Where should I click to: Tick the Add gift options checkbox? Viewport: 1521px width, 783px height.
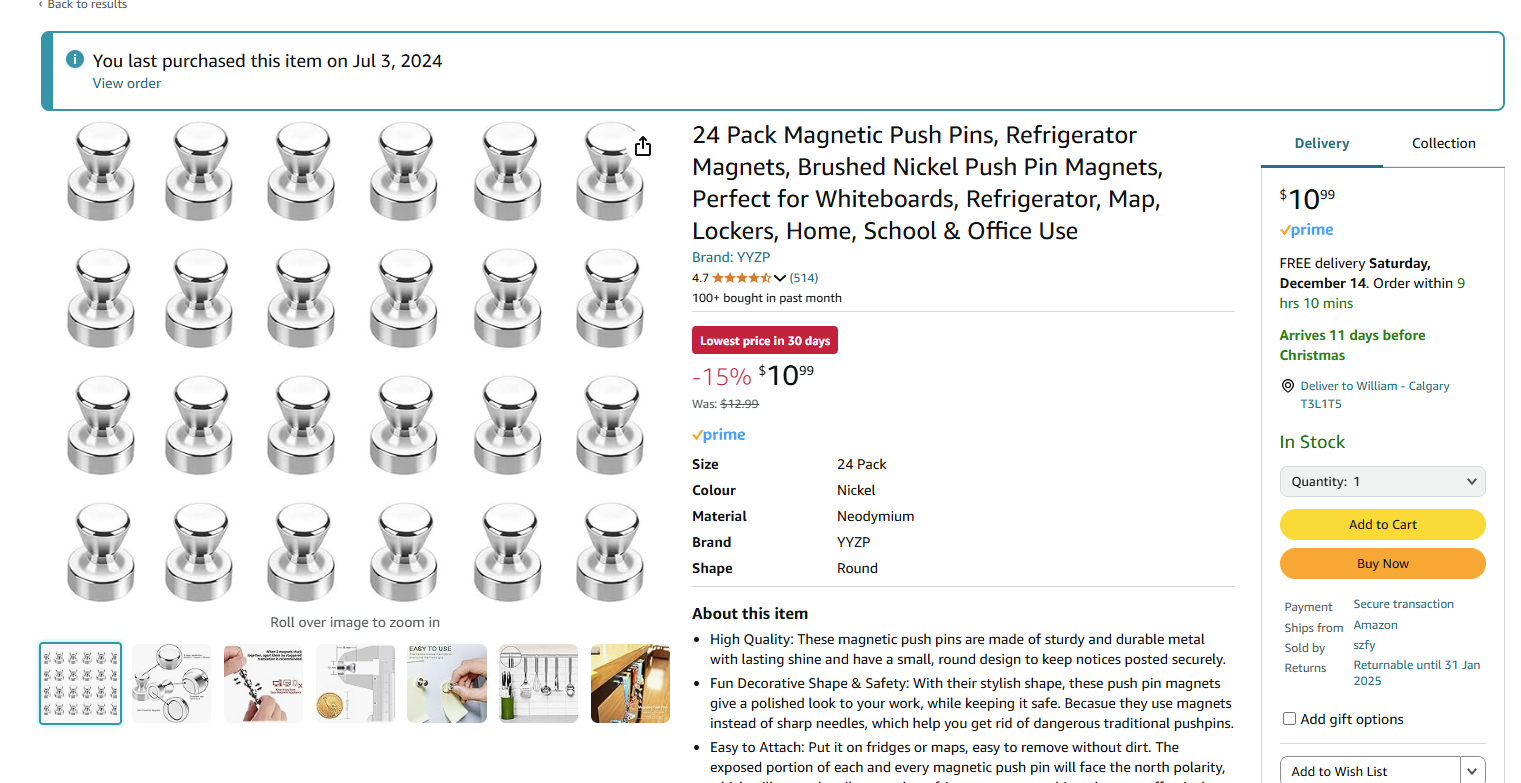click(1289, 719)
